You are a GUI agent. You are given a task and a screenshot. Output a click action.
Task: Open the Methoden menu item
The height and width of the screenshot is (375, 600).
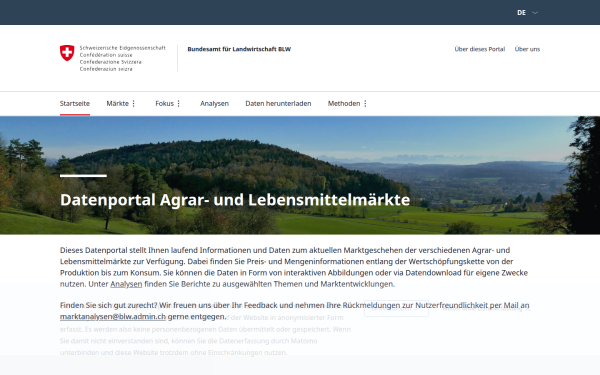(344, 103)
